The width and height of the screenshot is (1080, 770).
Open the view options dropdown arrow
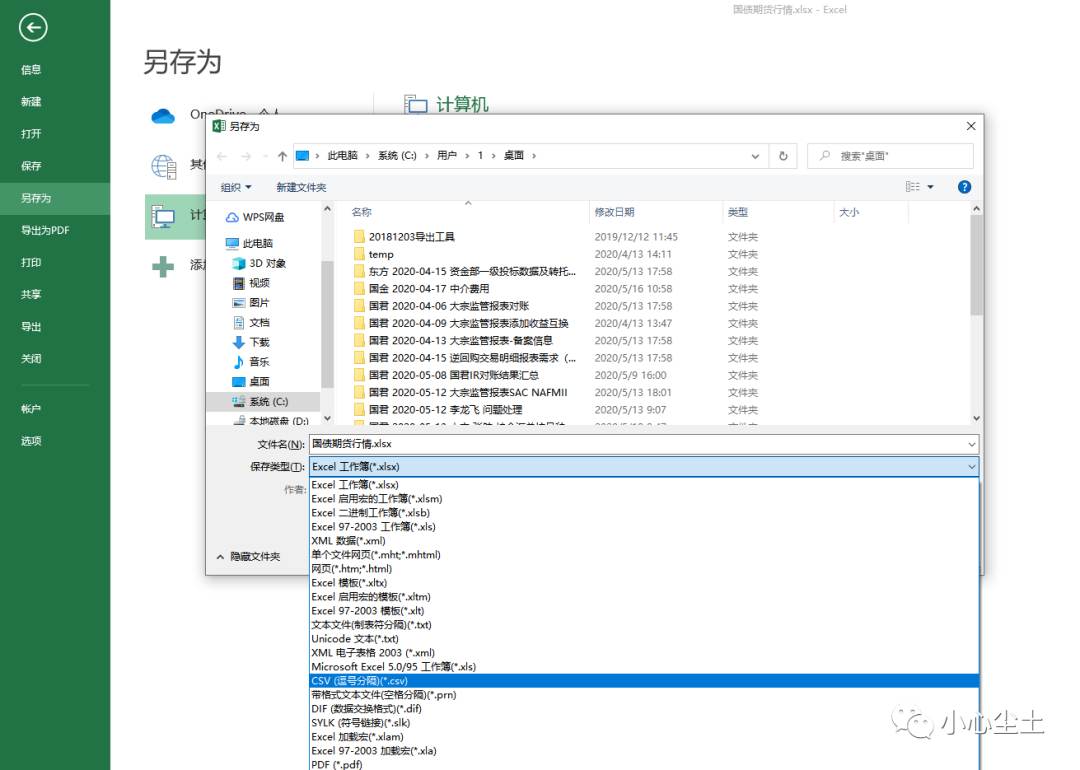coord(931,187)
